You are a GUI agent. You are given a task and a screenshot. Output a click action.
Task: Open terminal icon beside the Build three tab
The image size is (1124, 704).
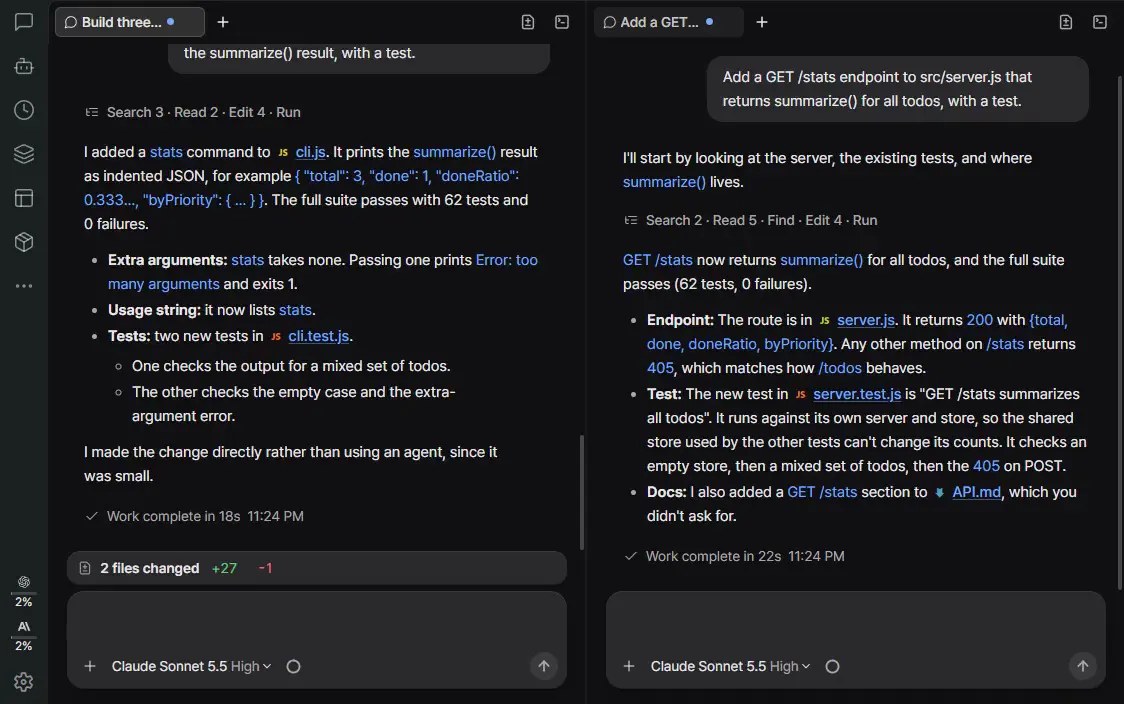(x=562, y=22)
